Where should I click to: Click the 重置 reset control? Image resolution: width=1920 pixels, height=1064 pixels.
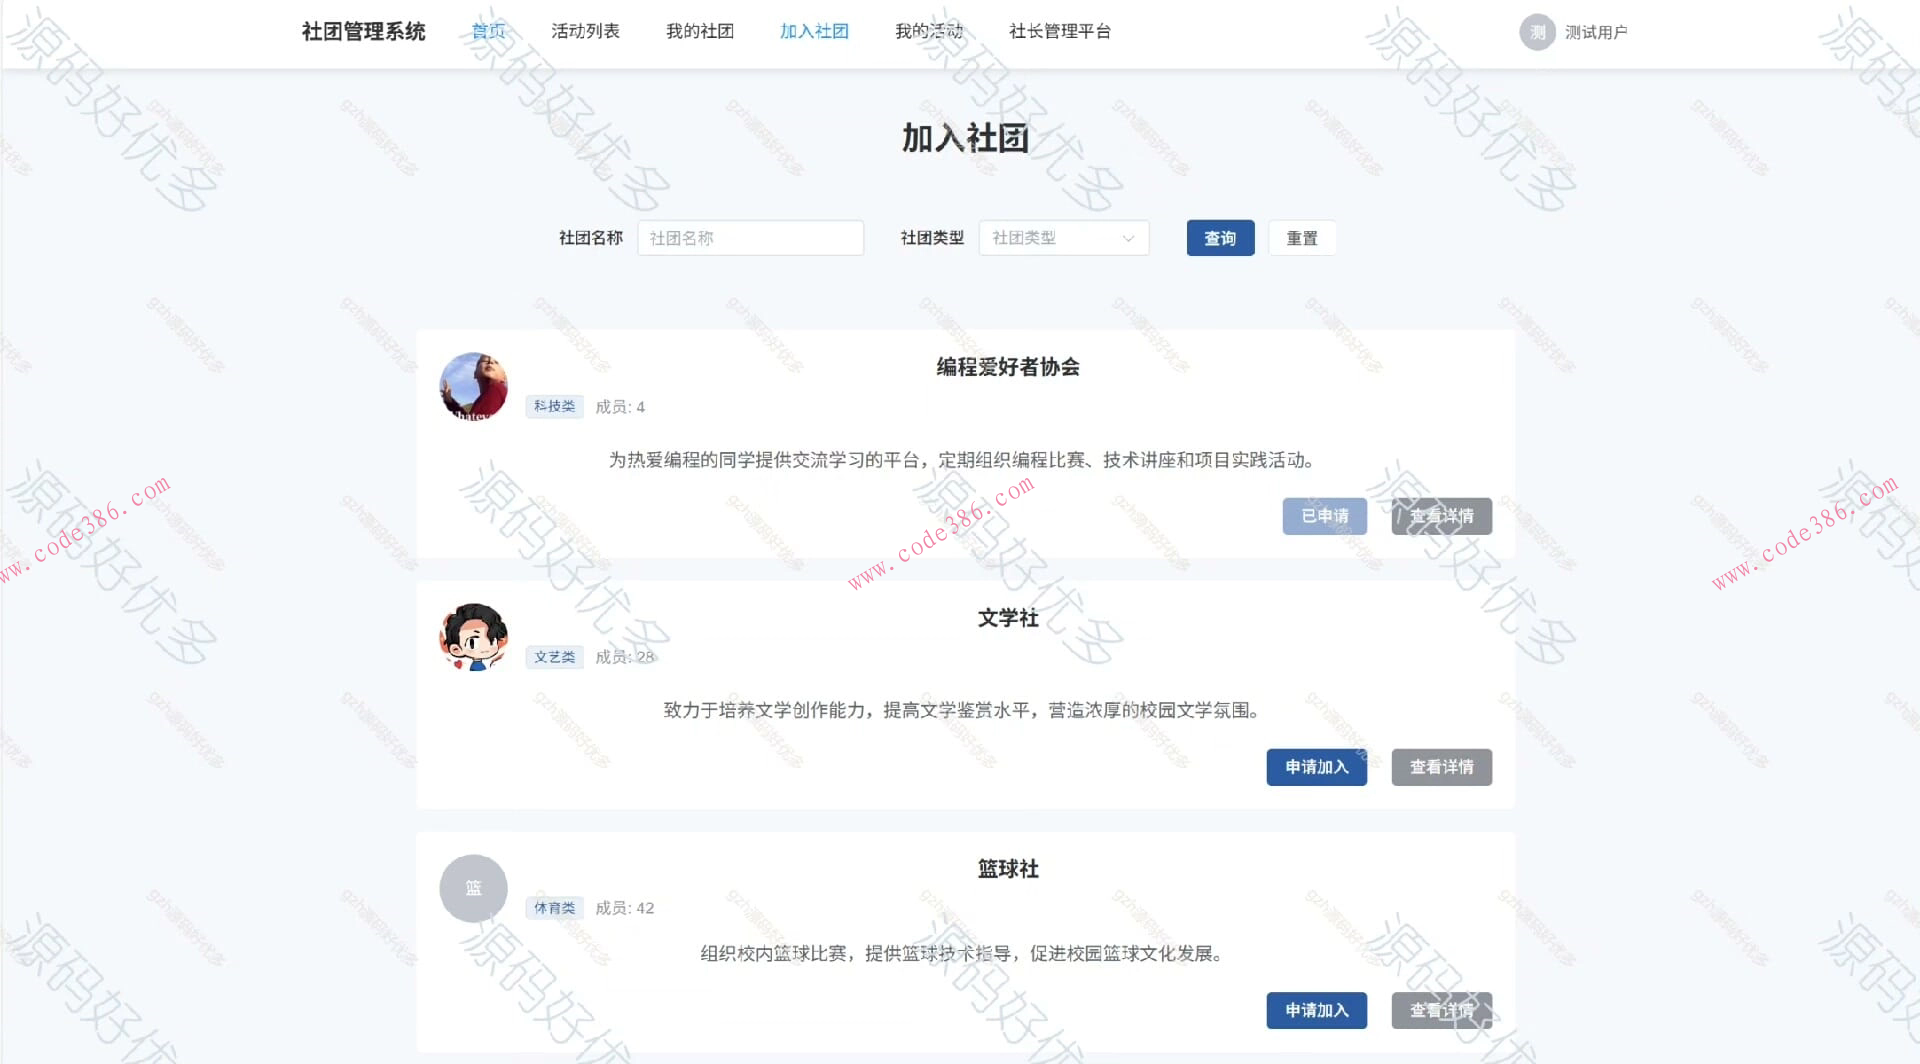click(1301, 238)
